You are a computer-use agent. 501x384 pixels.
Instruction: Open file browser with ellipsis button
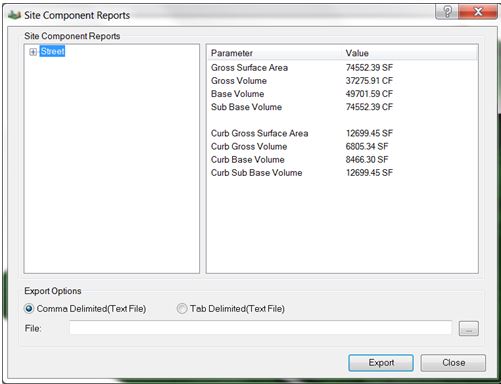click(x=469, y=329)
